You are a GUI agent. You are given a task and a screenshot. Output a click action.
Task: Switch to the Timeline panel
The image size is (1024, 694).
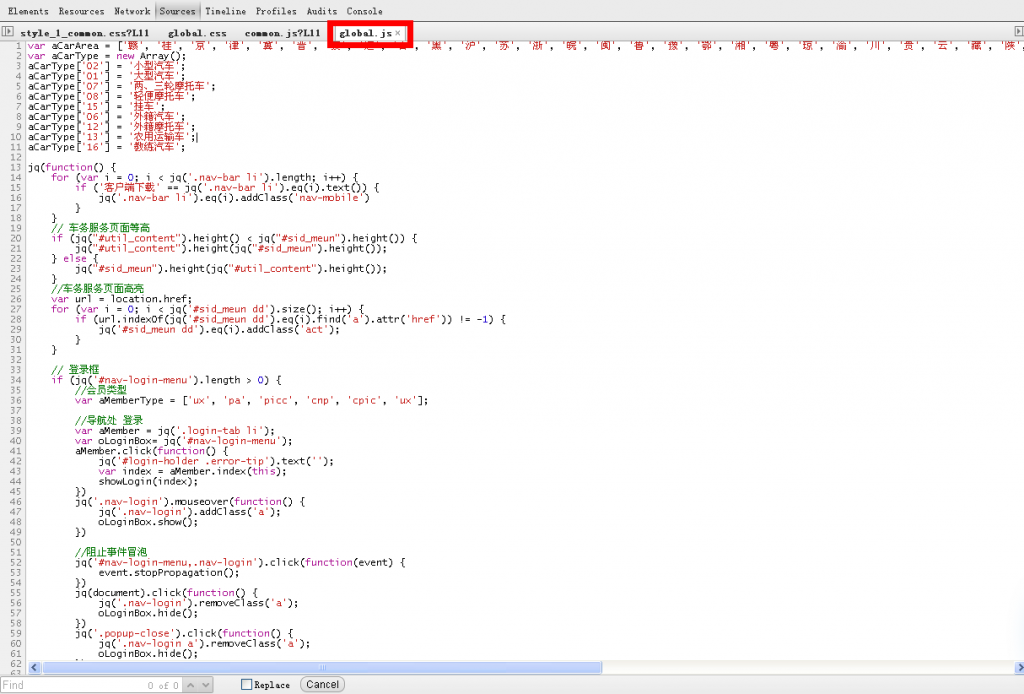point(225,11)
